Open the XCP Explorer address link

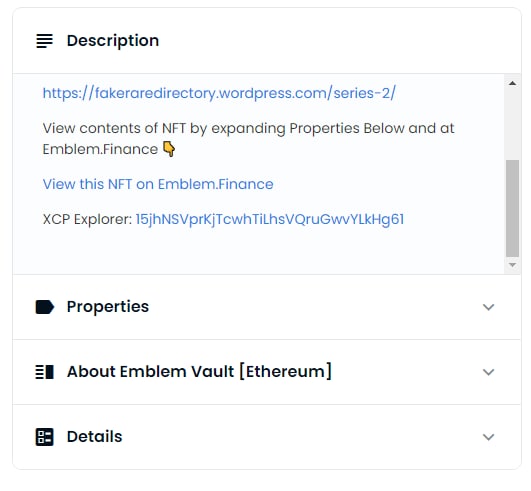click(270, 219)
